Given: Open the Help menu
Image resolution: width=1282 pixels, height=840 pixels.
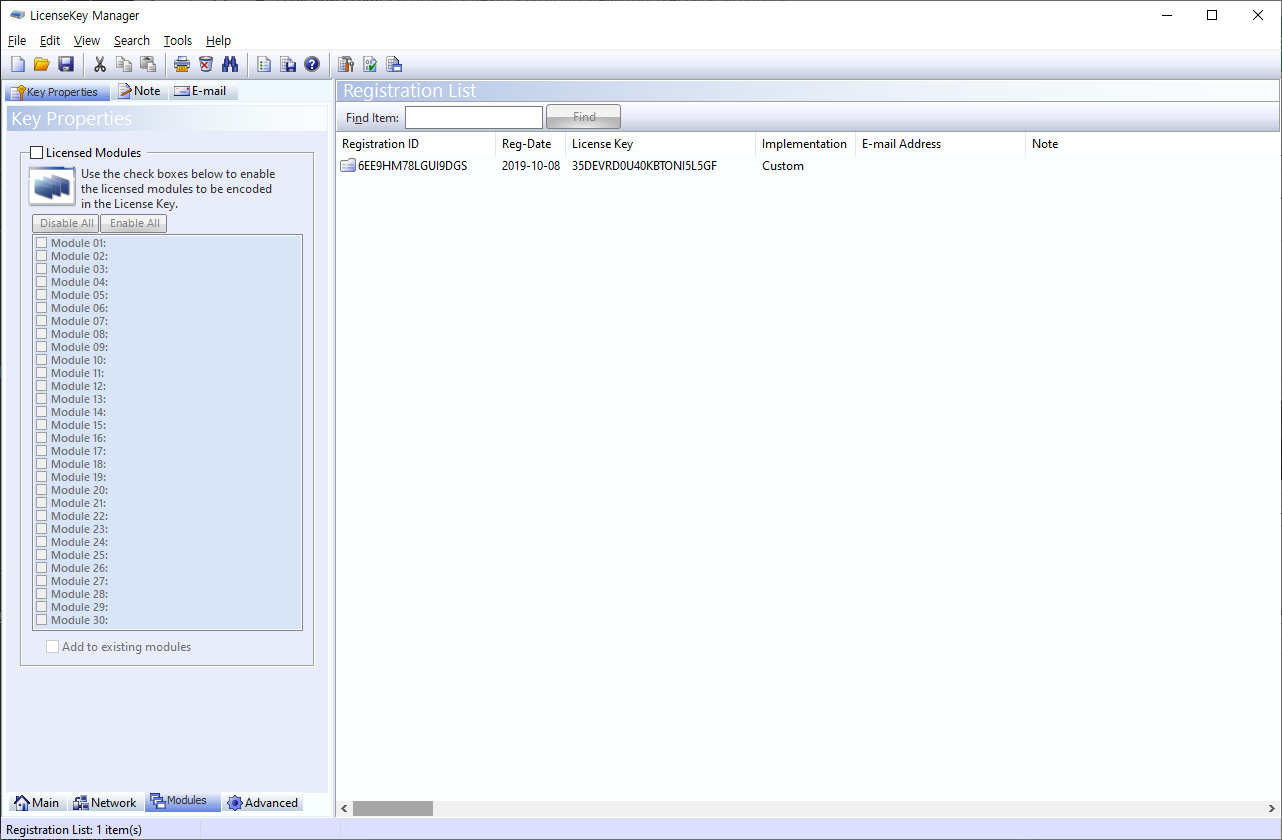Looking at the screenshot, I should click(218, 41).
